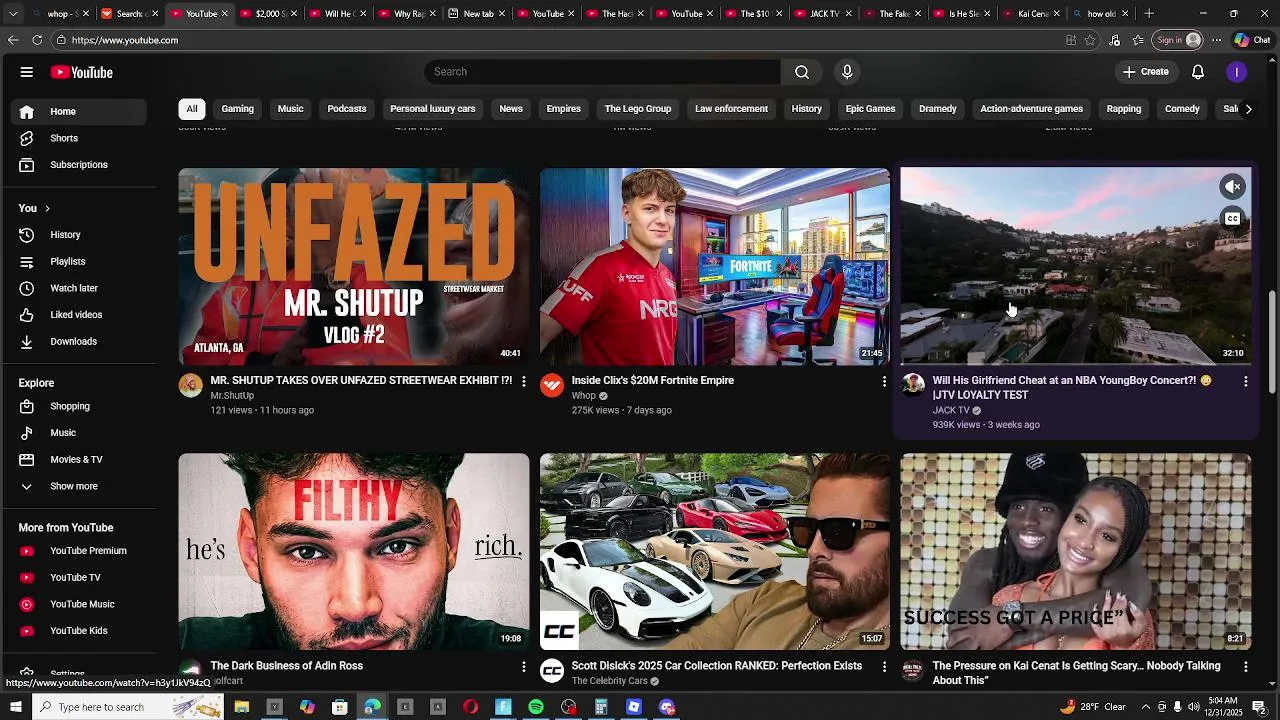
Task: Open options for Adin Ross video
Action: coord(523,666)
